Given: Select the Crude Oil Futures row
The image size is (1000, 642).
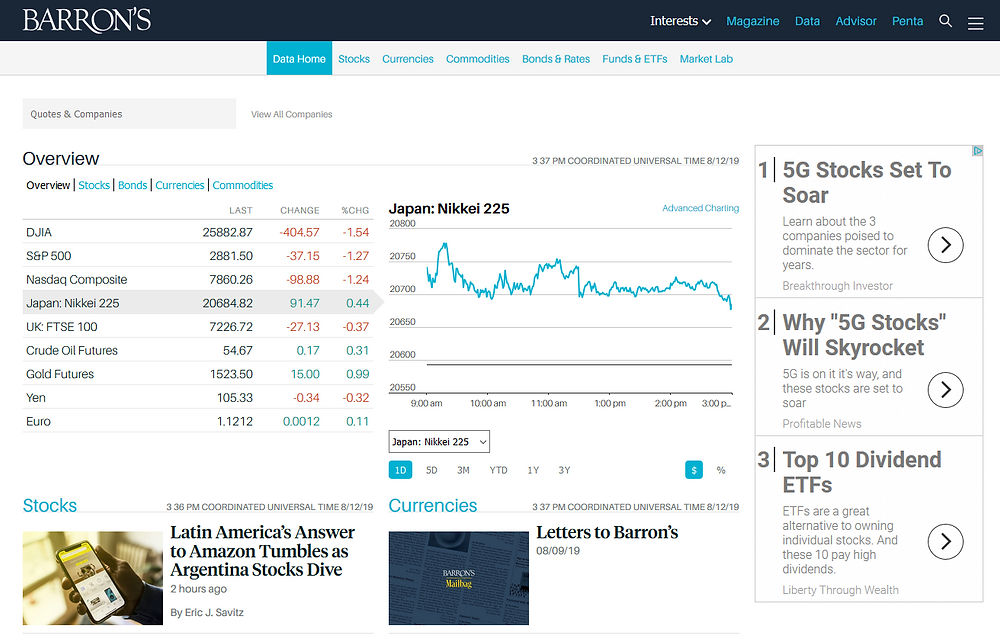Looking at the screenshot, I should pyautogui.click(x=198, y=350).
